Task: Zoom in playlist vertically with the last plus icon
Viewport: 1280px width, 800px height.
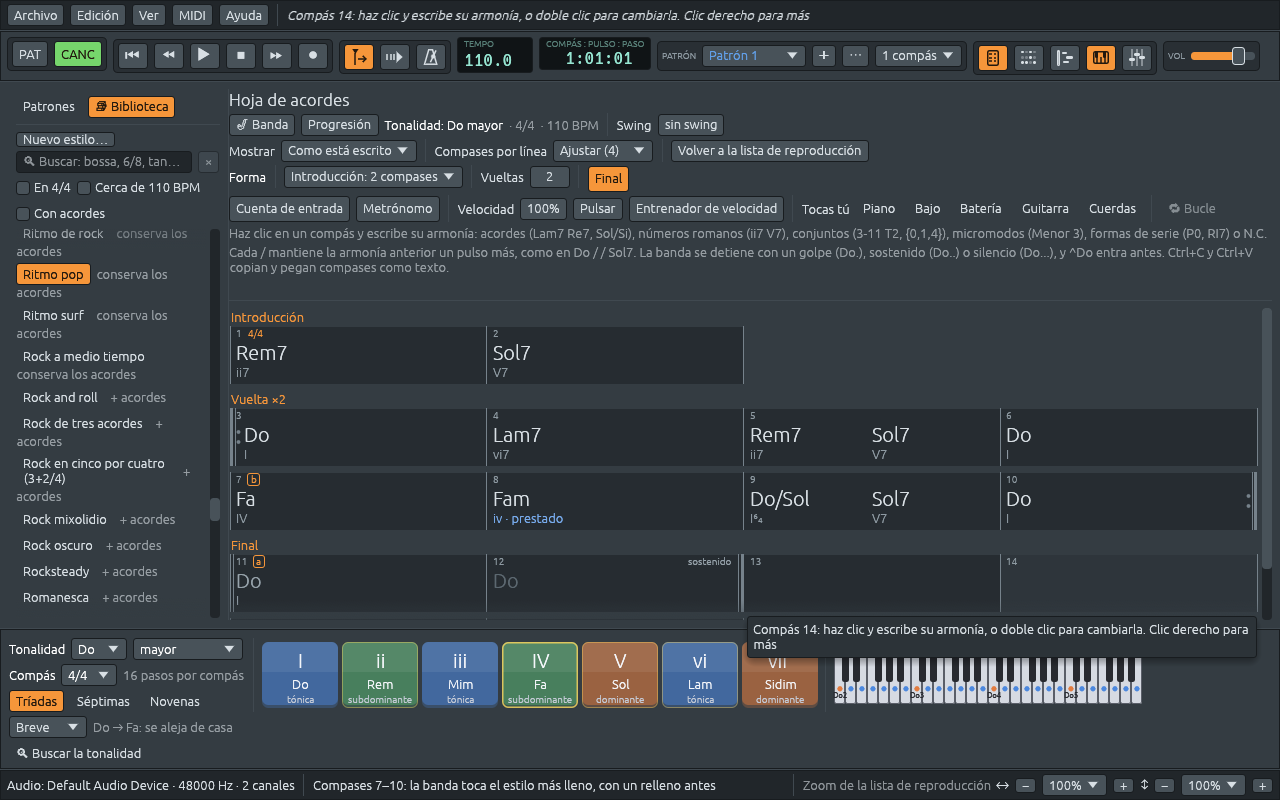Action: (x=1262, y=786)
